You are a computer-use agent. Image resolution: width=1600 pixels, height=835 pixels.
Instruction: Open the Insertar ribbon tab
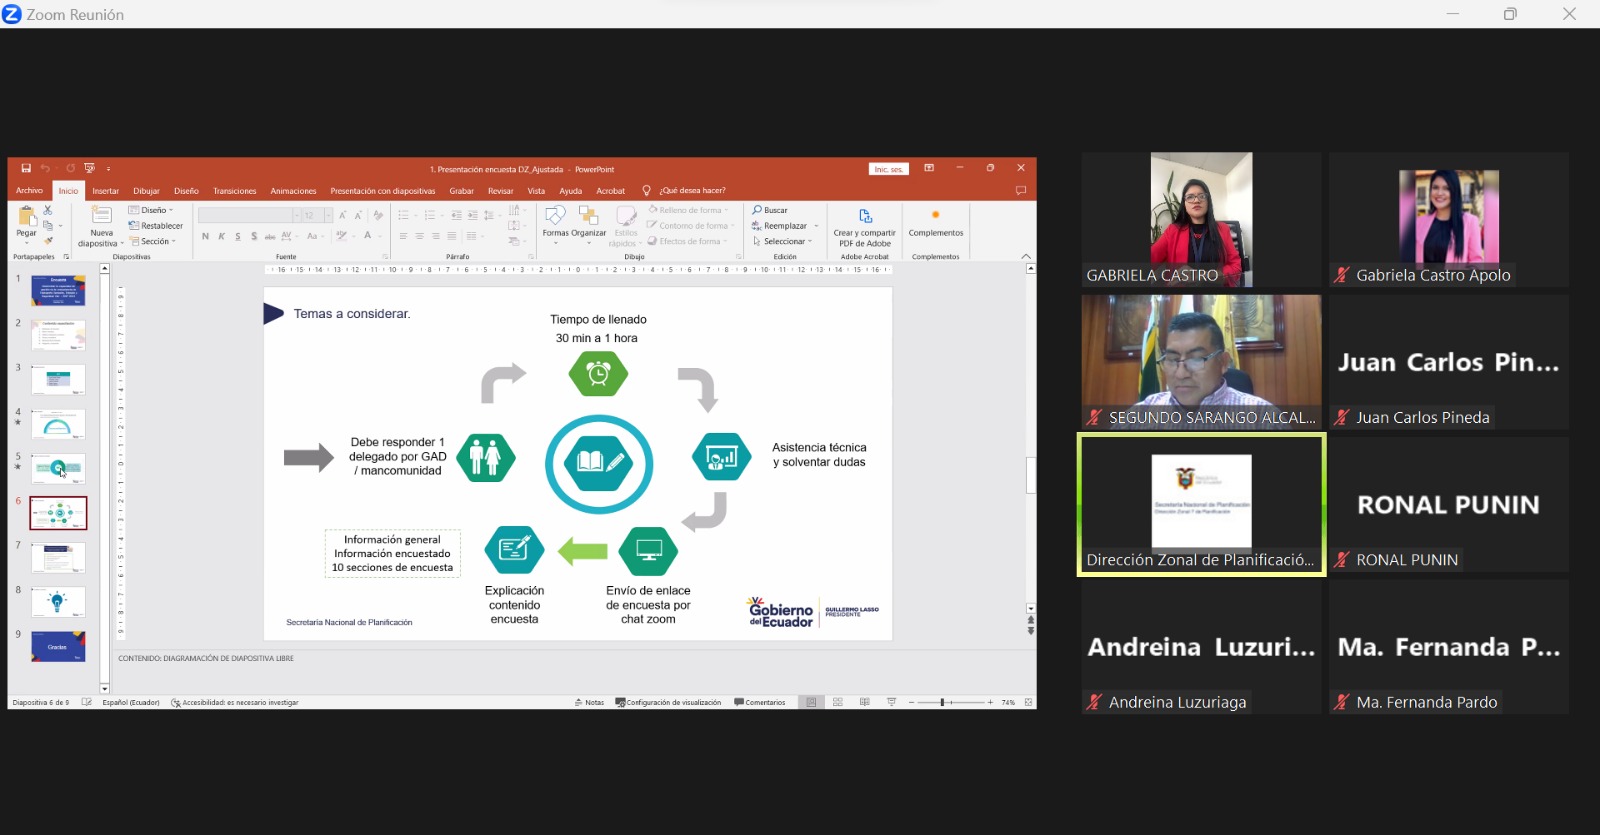coord(105,191)
